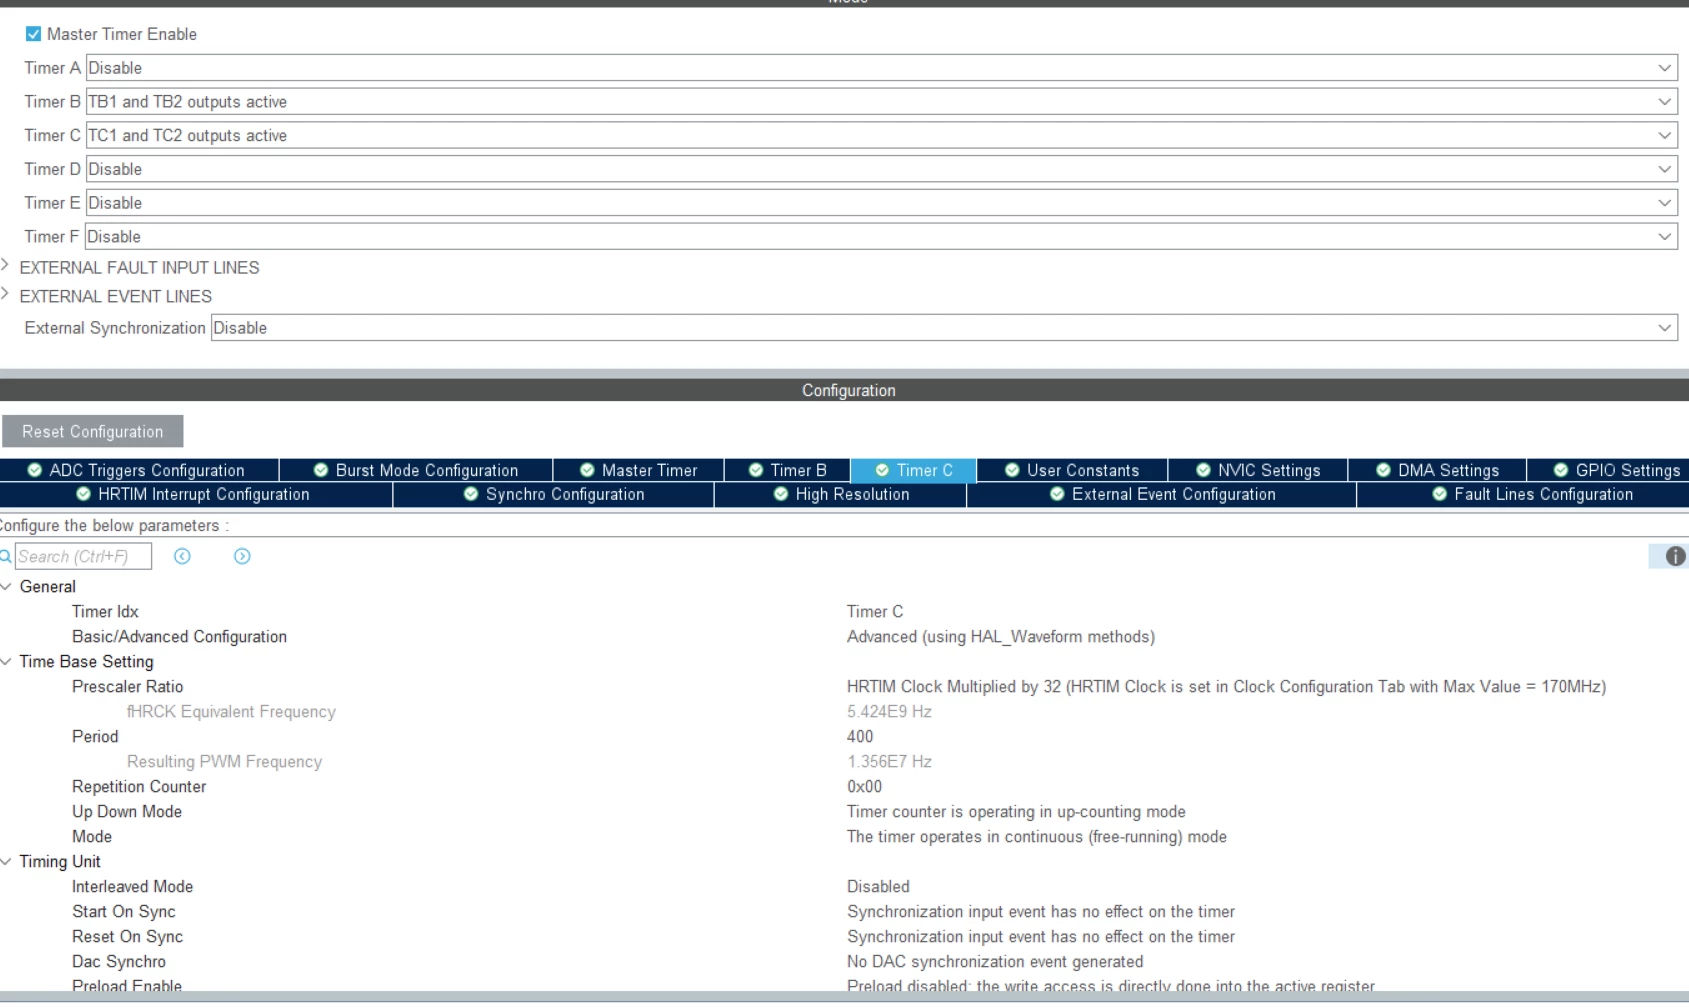Screen dimensions: 1689x1008
Task: Collapse the Timing Unit group
Action: tap(6, 862)
